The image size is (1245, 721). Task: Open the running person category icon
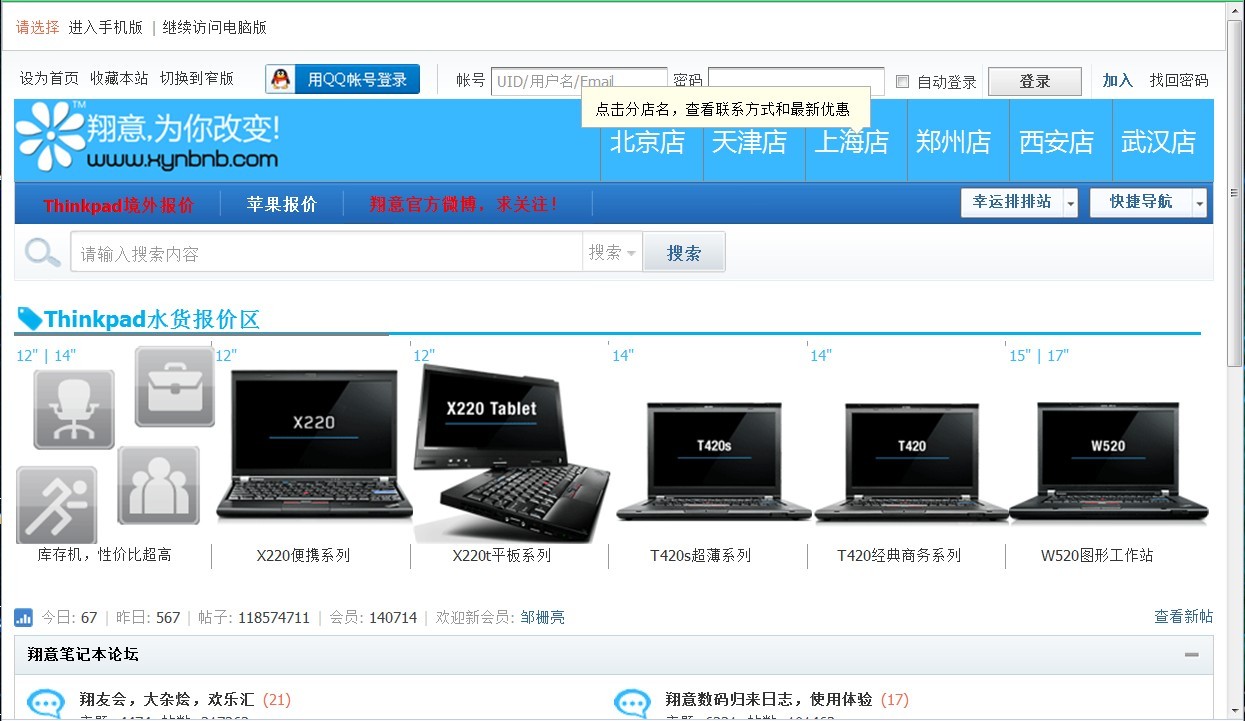coord(57,505)
